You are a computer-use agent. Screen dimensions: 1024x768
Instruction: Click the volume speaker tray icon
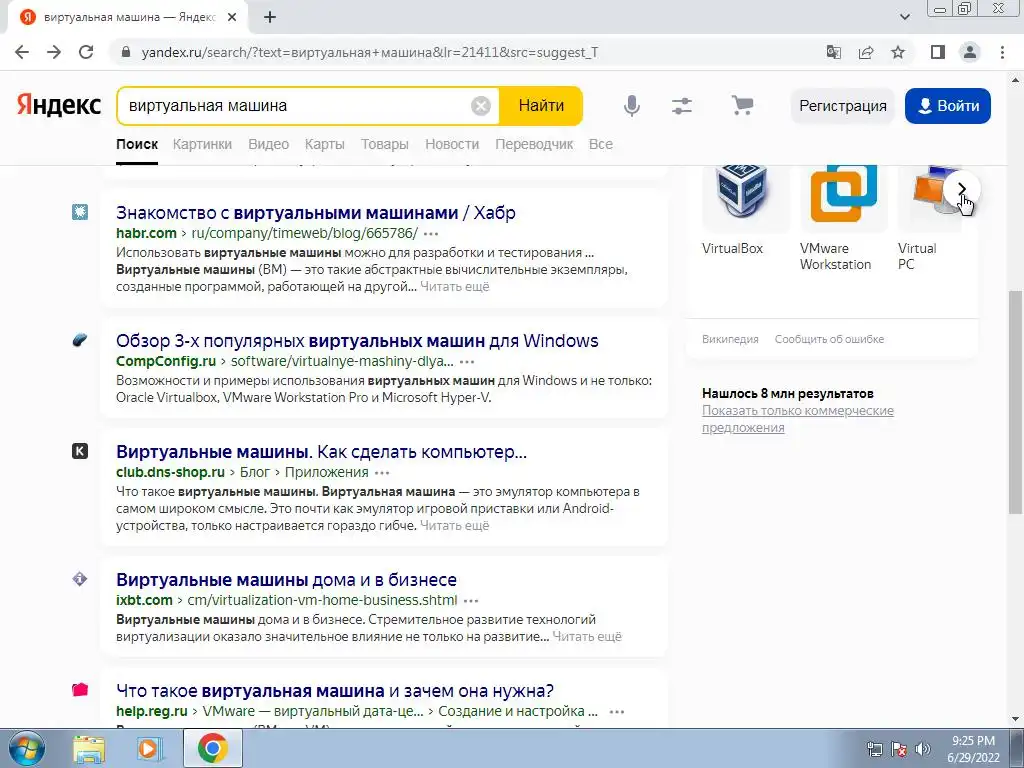(923, 749)
